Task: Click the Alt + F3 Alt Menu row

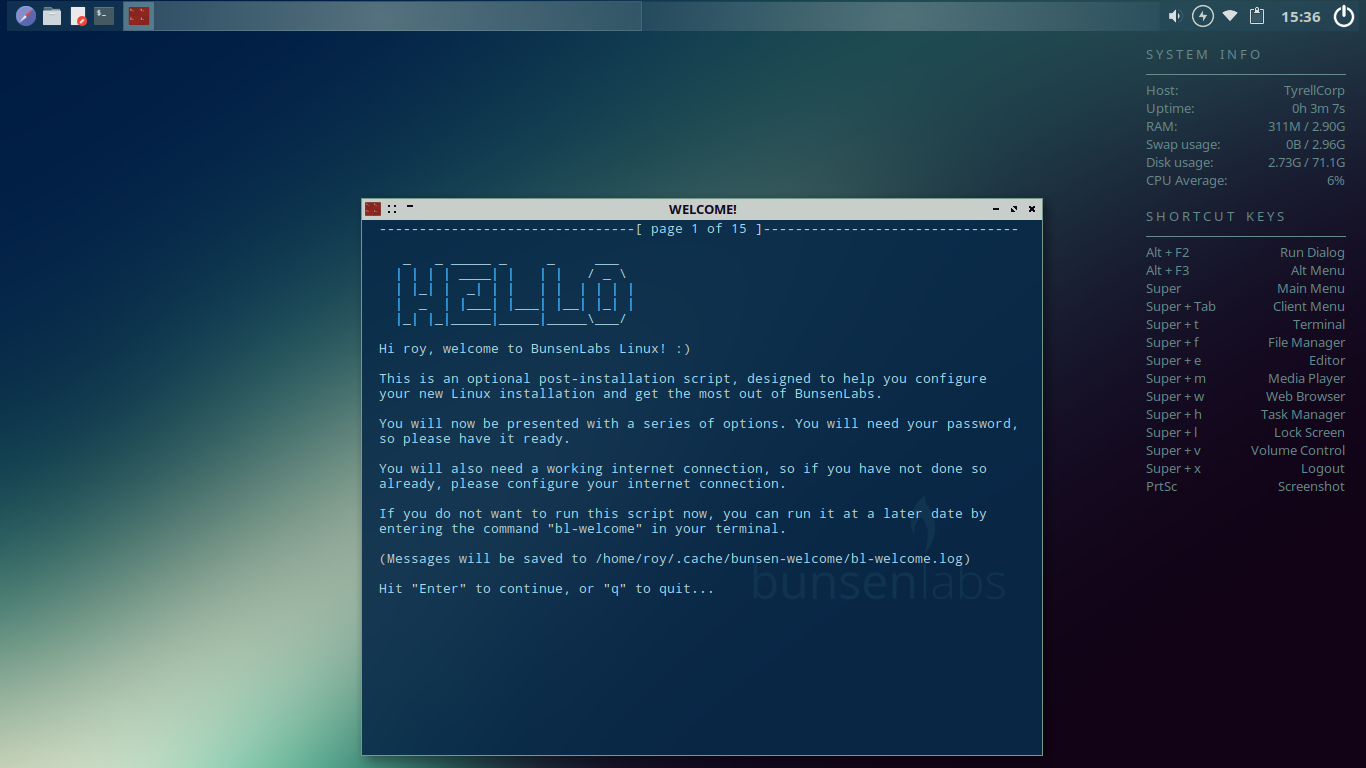Action: coord(1245,271)
